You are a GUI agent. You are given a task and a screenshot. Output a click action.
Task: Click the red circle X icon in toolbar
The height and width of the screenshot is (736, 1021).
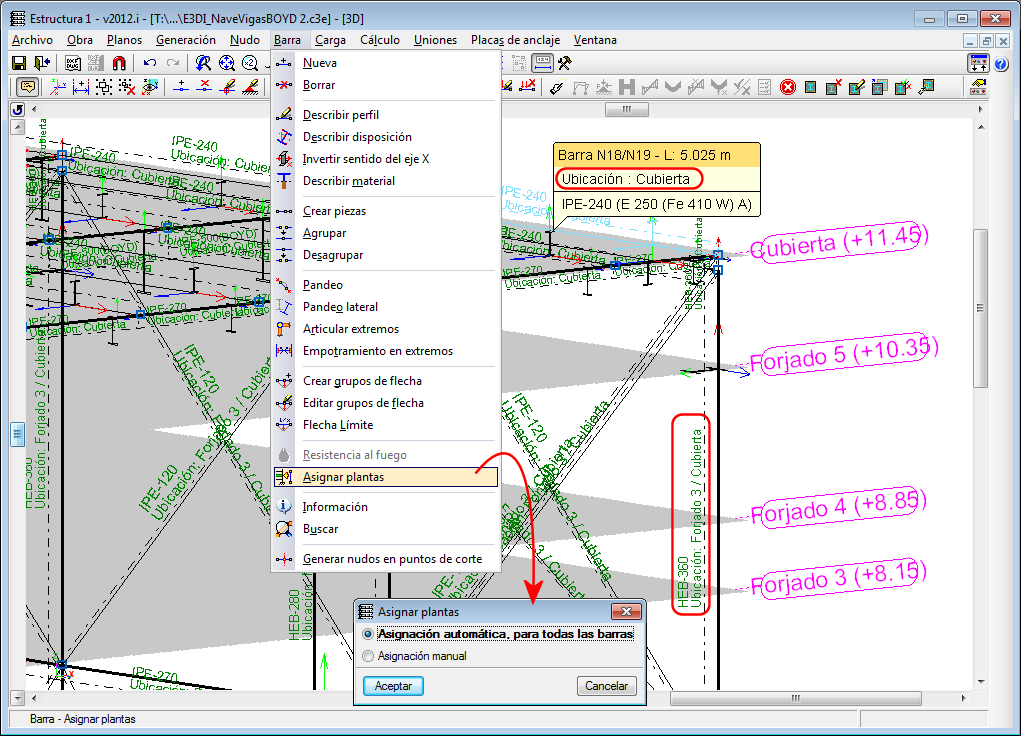pos(788,88)
